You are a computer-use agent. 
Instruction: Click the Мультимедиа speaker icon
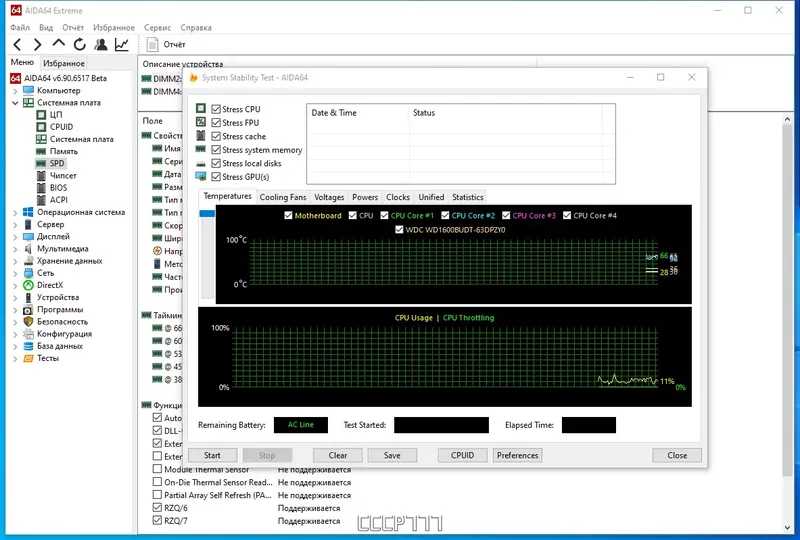click(x=29, y=249)
